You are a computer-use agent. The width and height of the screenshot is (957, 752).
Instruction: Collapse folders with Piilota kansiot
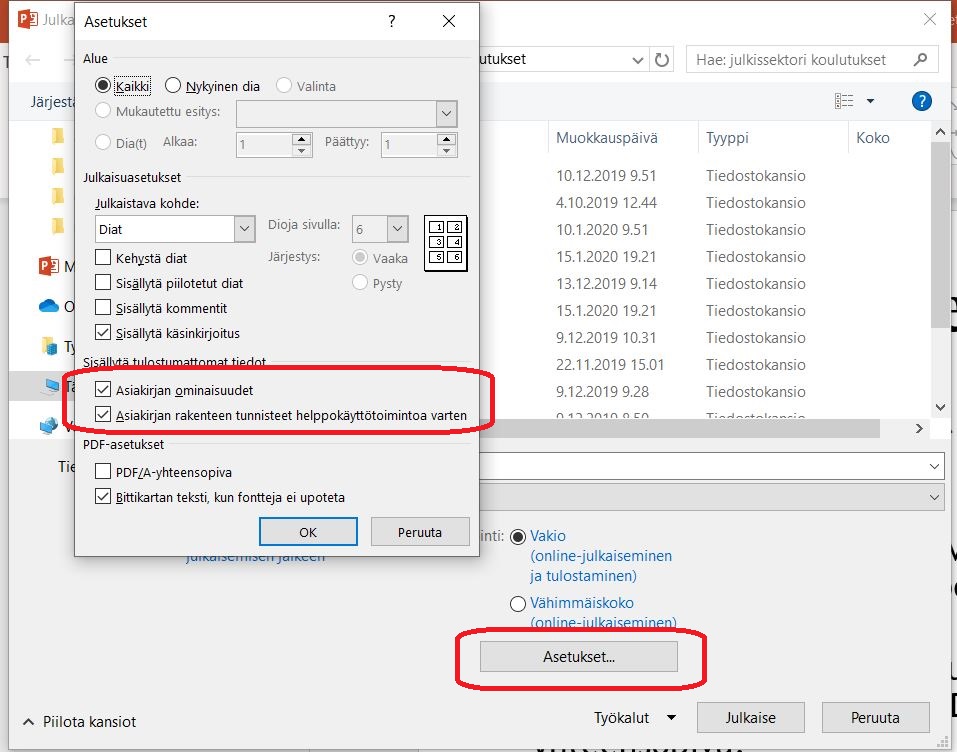[x=79, y=721]
